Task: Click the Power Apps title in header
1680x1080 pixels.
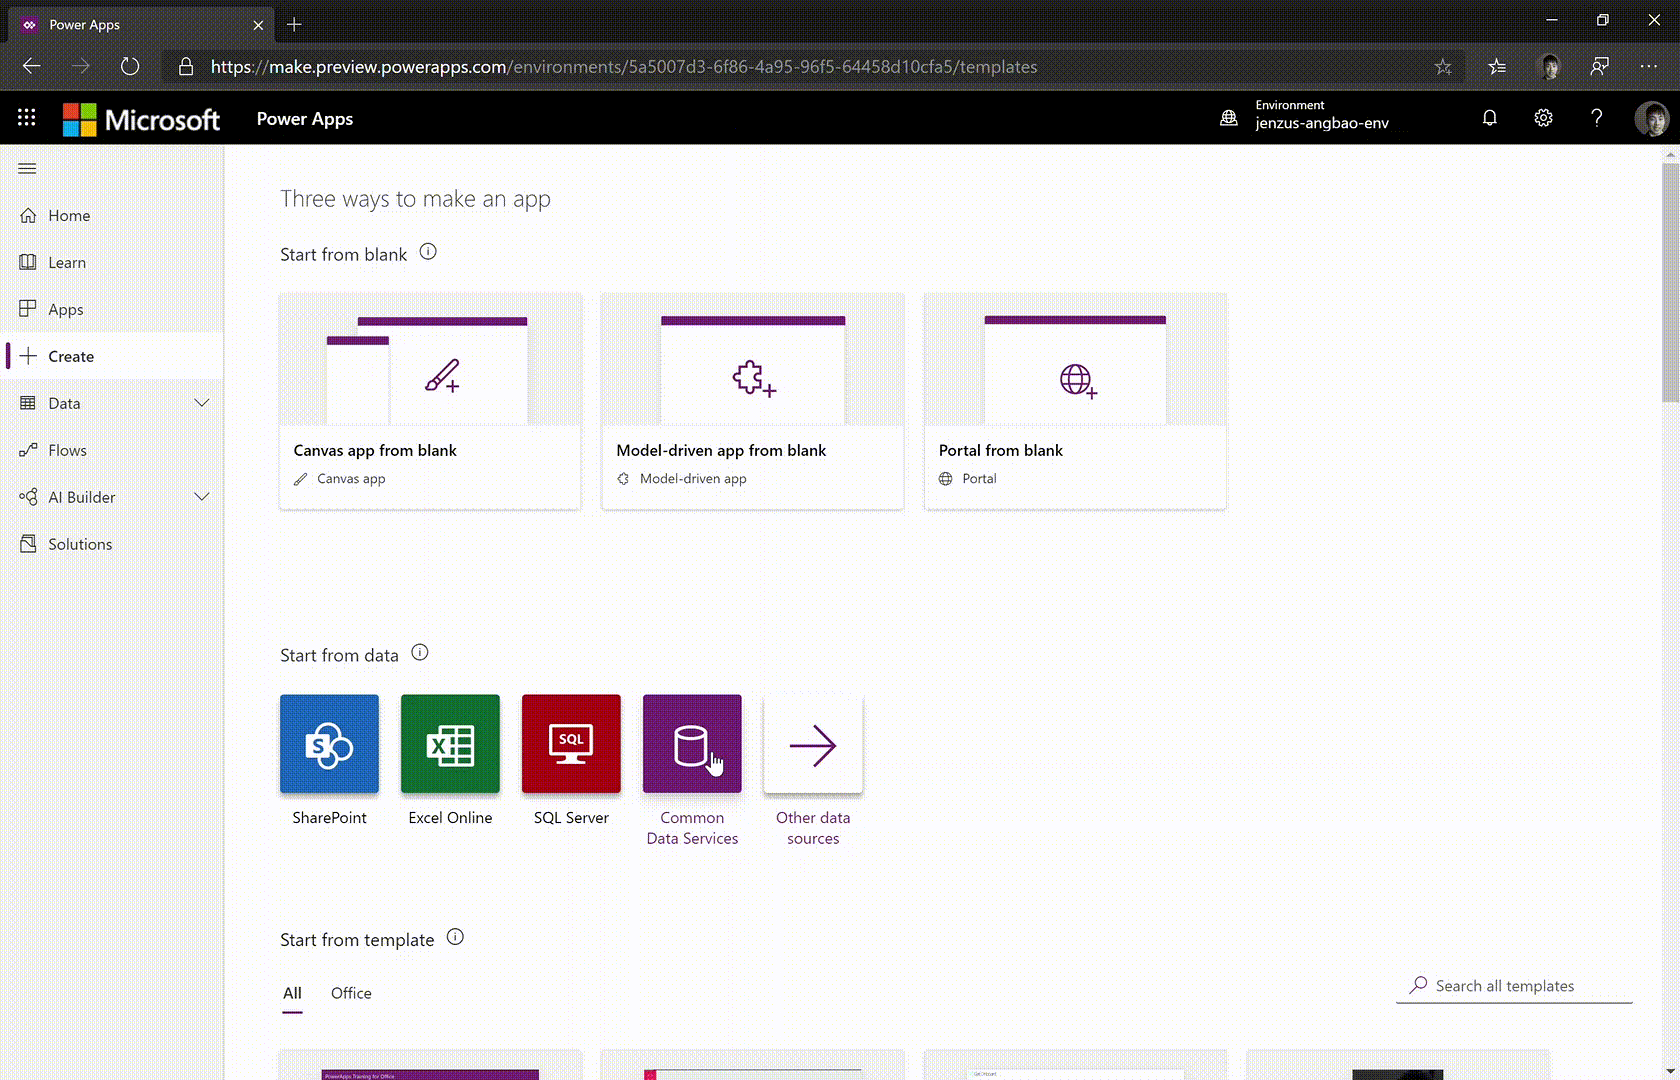Action: (305, 119)
